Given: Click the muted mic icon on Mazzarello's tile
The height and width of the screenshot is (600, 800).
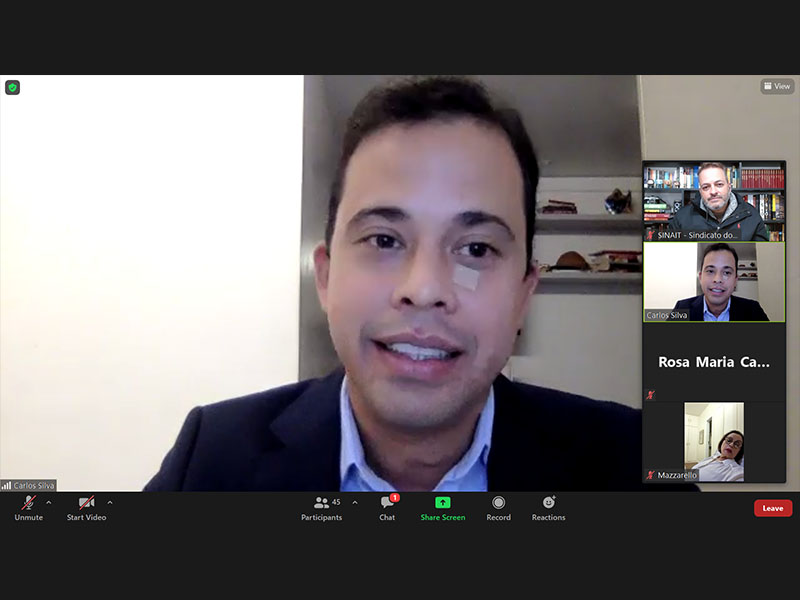Looking at the screenshot, I should pos(650,475).
